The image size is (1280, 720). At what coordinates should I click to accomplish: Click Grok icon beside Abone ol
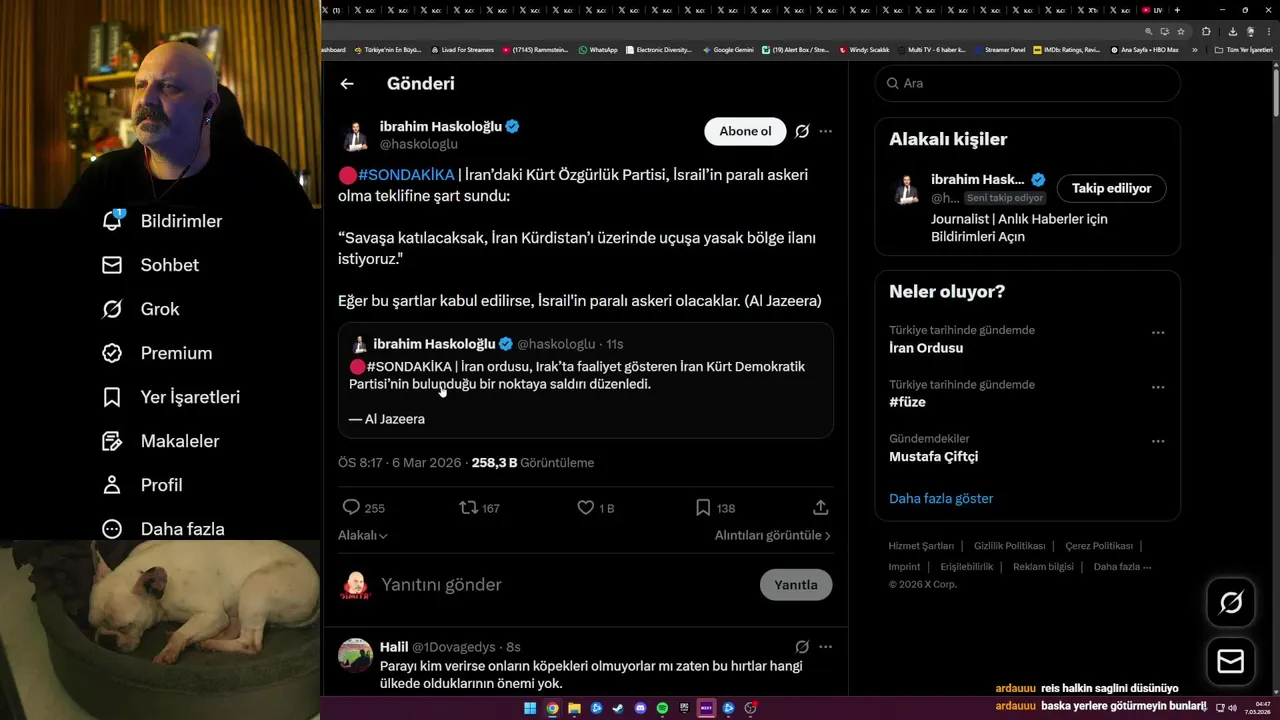pos(802,131)
